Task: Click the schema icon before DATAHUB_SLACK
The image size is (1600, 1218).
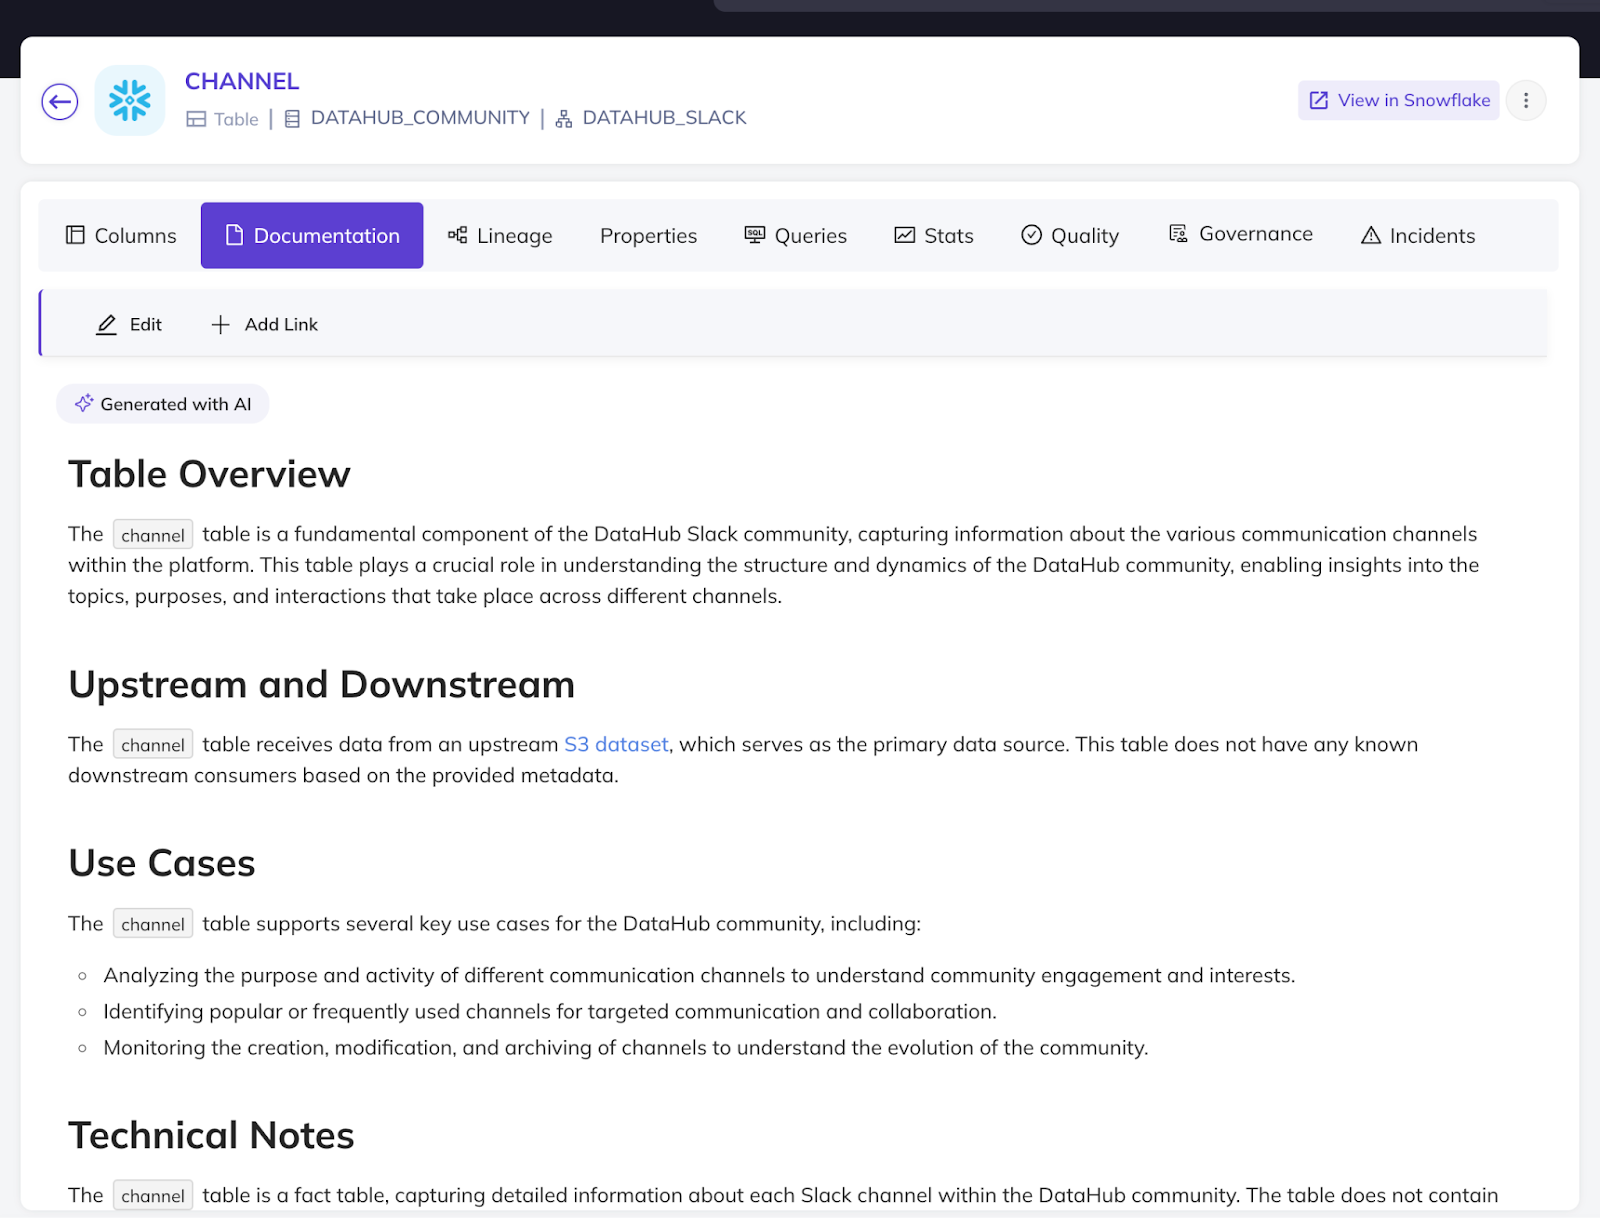Action: tap(564, 119)
